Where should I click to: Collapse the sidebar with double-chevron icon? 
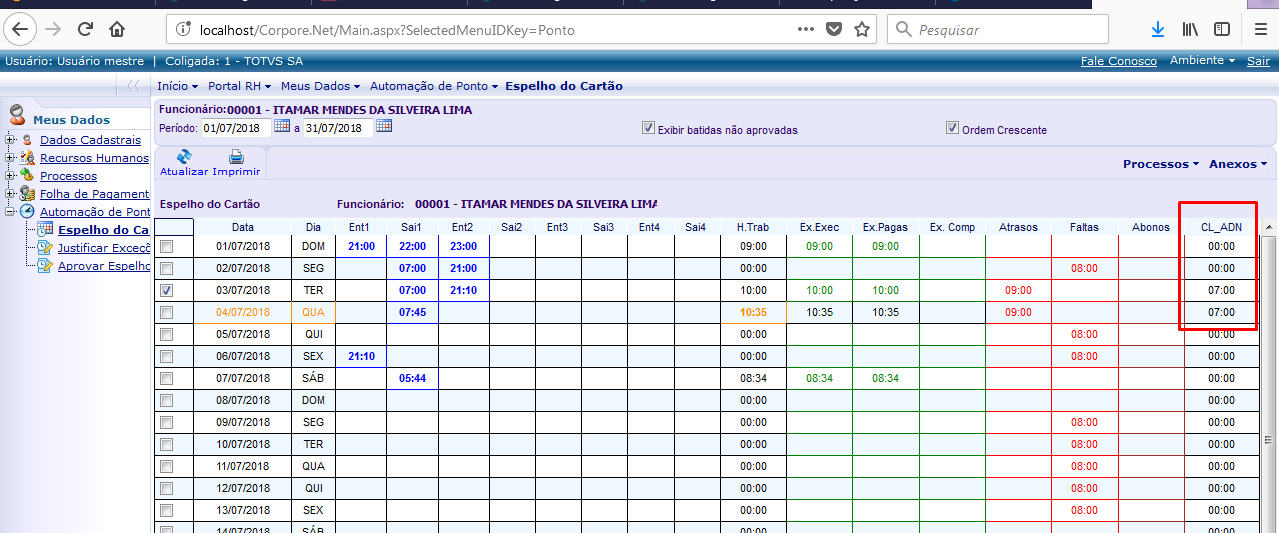(133, 86)
